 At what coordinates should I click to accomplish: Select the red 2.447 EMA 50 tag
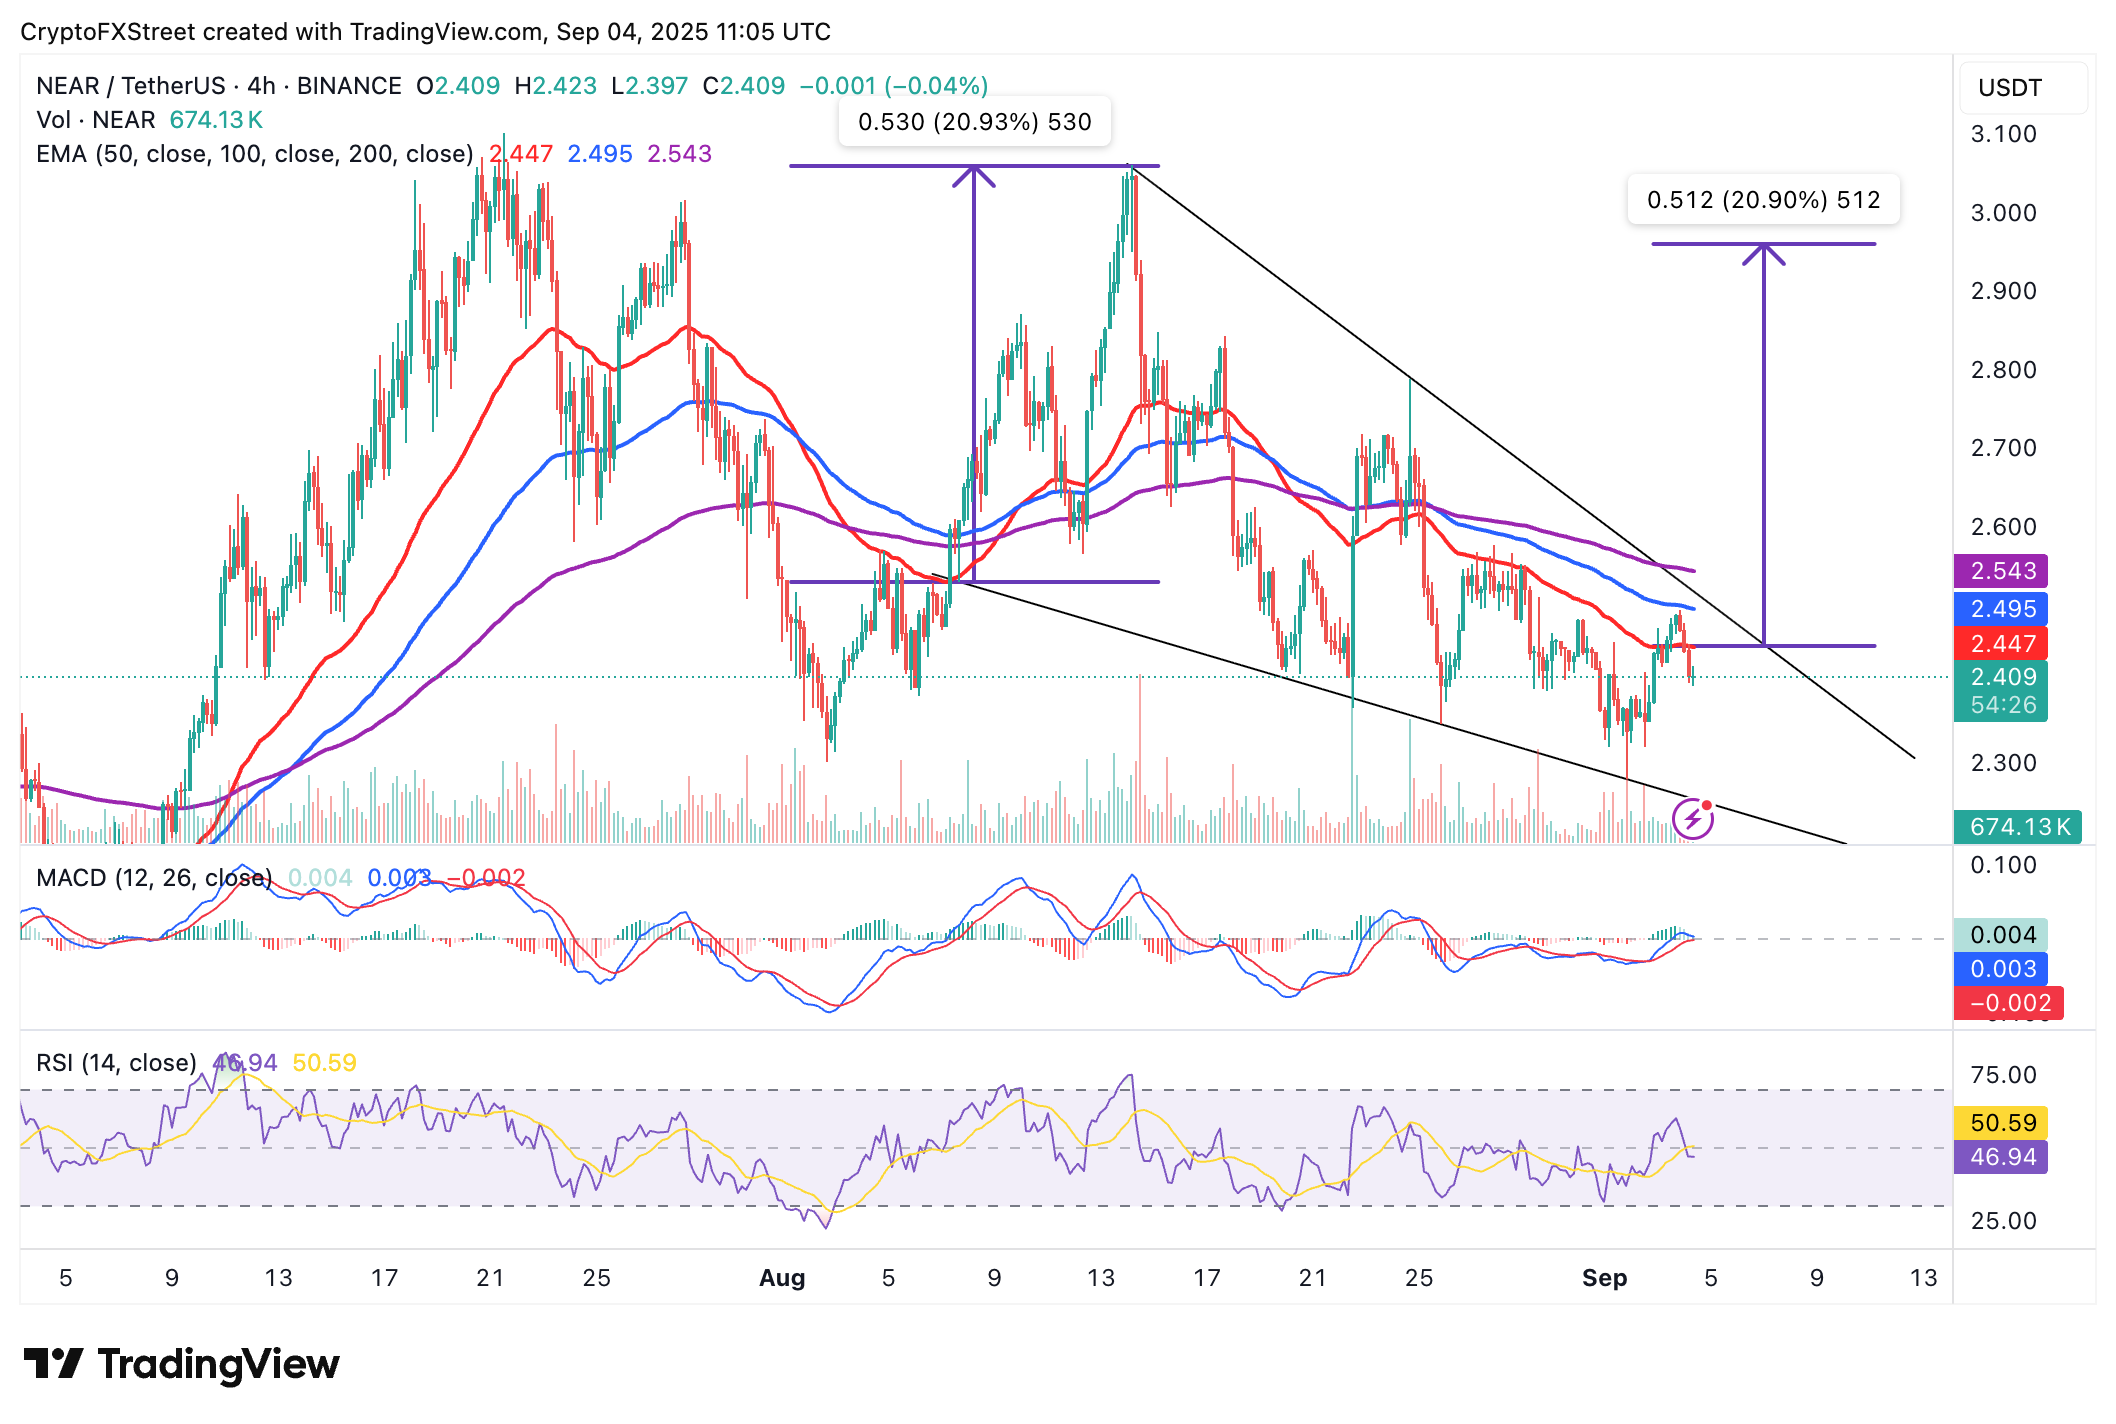pos(2001,644)
